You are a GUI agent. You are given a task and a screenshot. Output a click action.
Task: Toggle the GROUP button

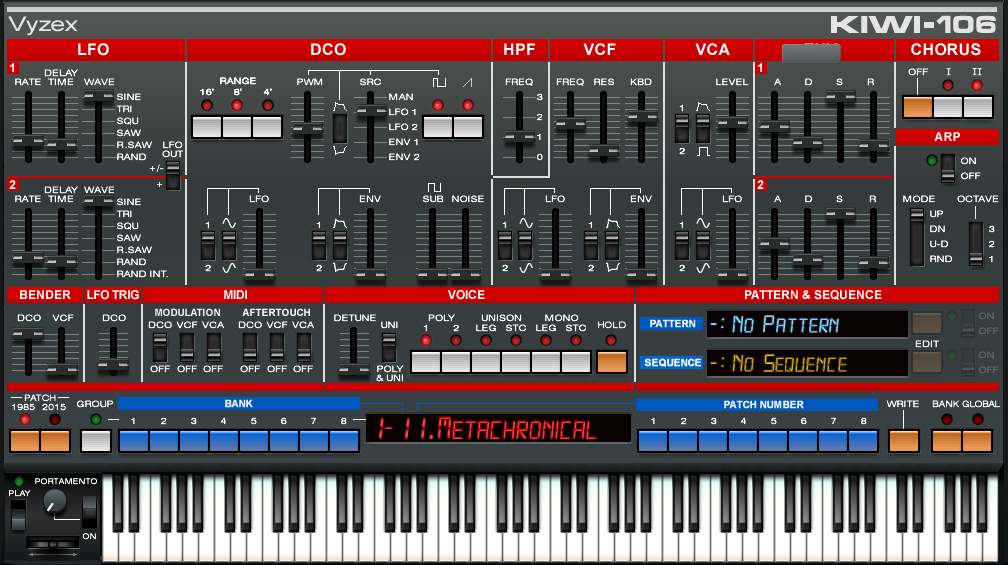(x=96, y=441)
